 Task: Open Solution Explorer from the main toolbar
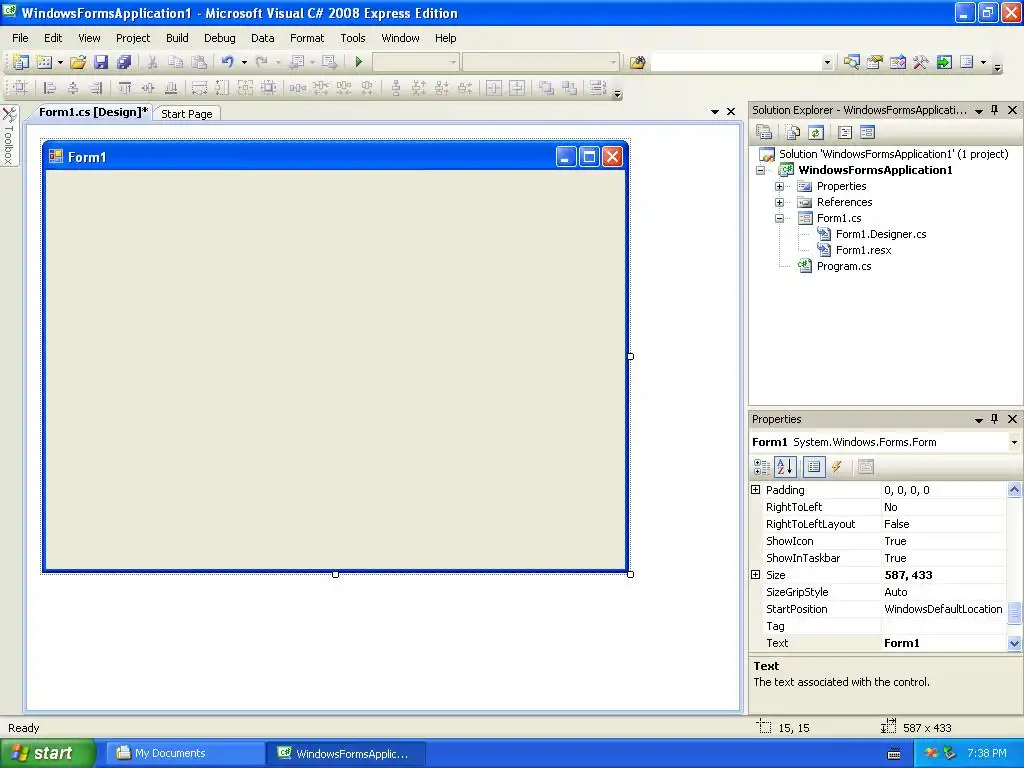coord(852,62)
